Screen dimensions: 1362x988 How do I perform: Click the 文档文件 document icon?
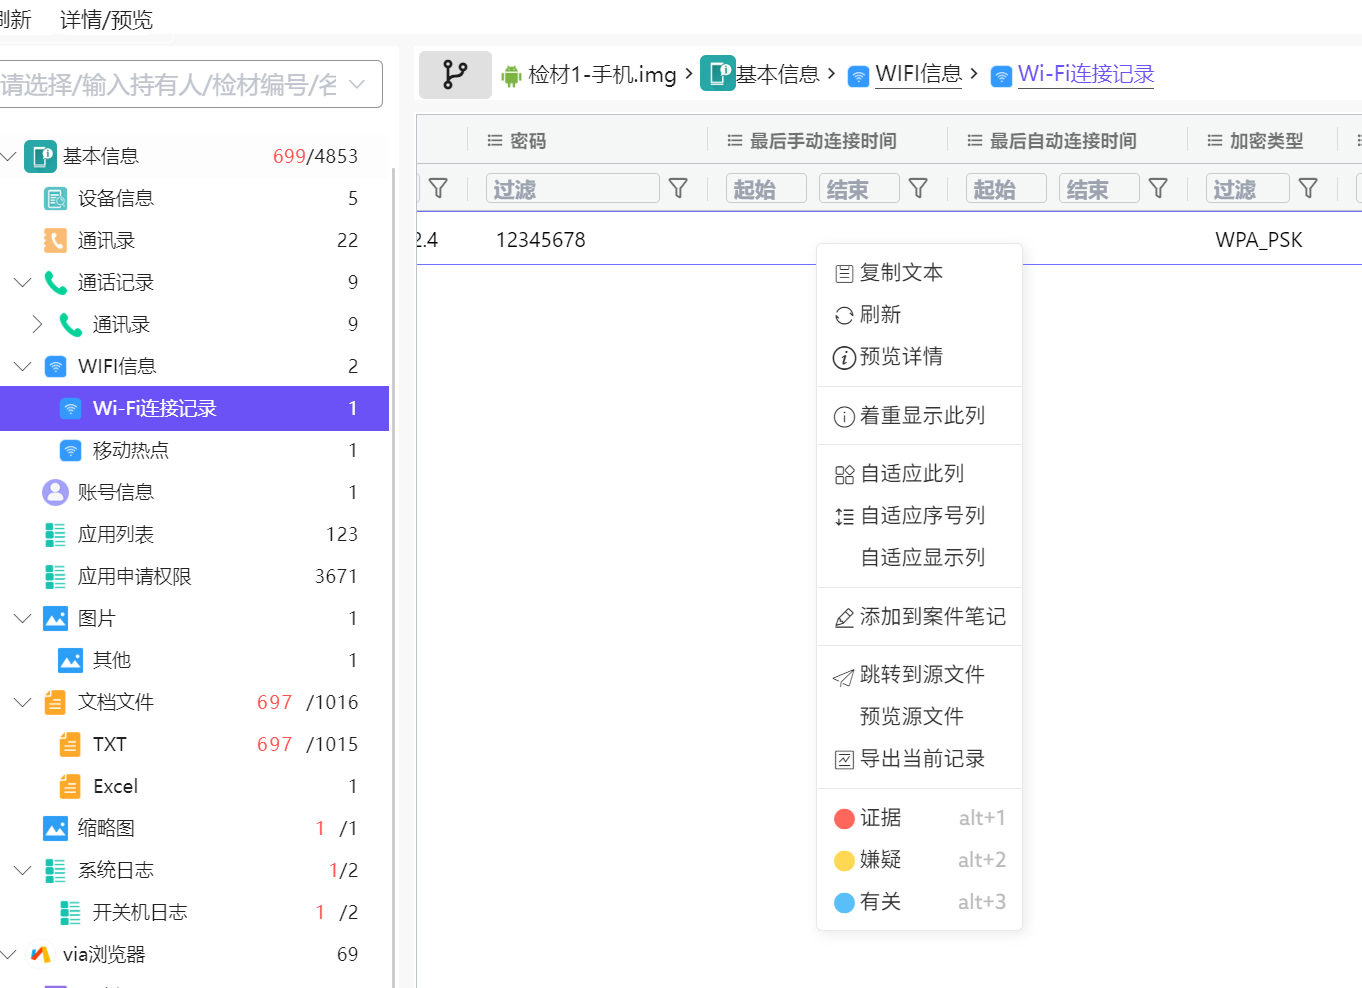coord(56,702)
